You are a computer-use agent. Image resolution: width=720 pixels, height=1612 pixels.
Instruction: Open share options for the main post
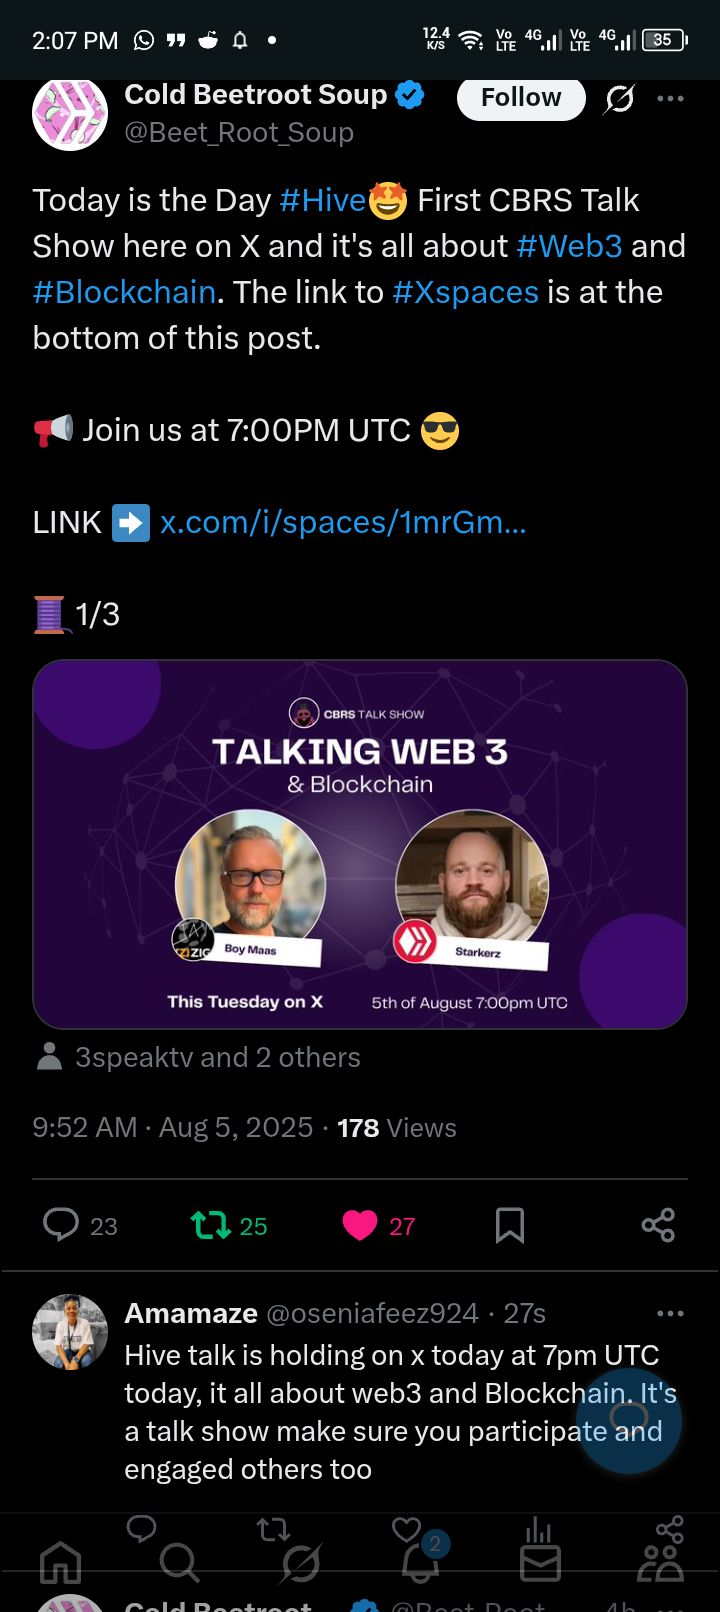coord(658,1225)
